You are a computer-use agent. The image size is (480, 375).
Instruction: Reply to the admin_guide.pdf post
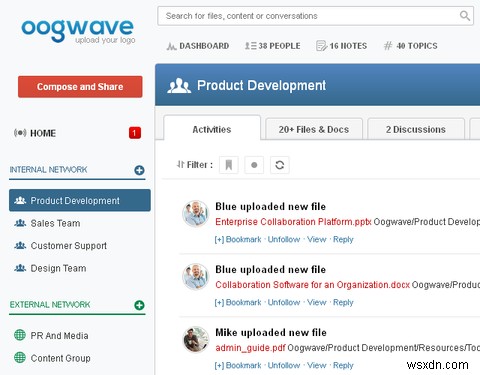(343, 365)
